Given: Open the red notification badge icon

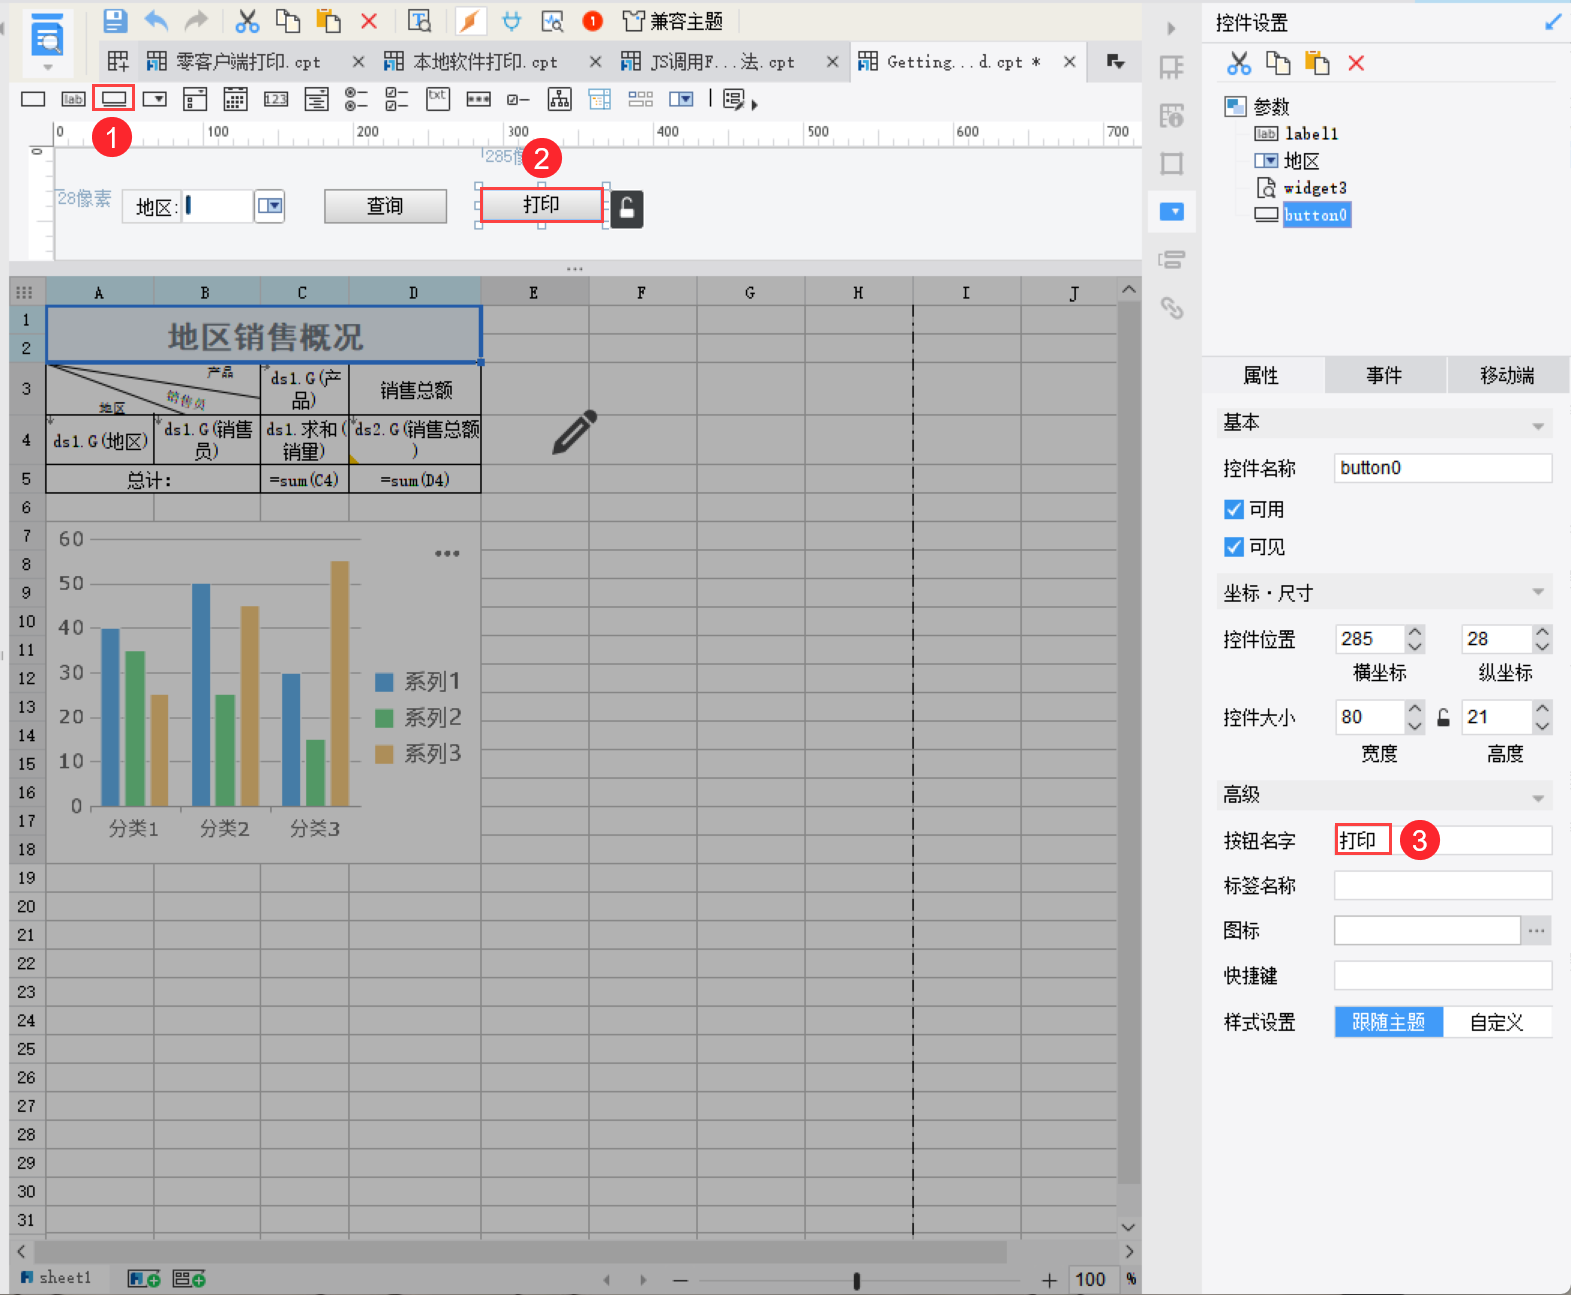Looking at the screenshot, I should (592, 21).
